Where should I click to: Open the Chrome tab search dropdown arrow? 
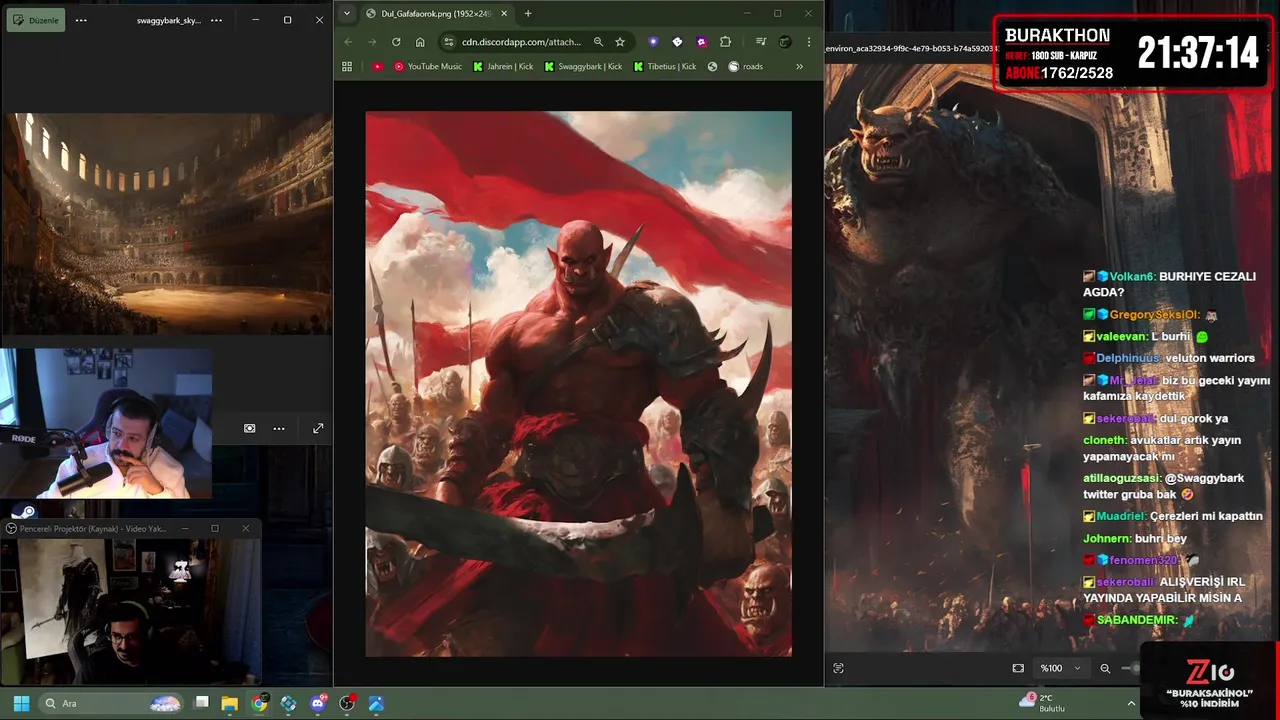(346, 13)
